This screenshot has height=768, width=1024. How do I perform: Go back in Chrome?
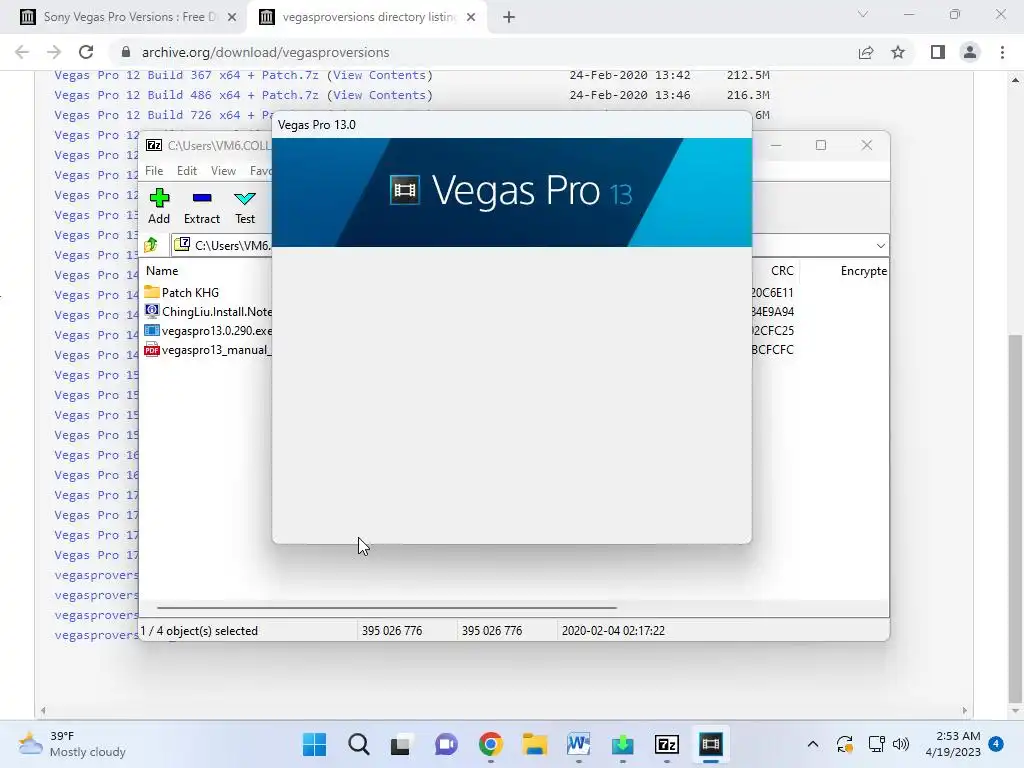(22, 52)
